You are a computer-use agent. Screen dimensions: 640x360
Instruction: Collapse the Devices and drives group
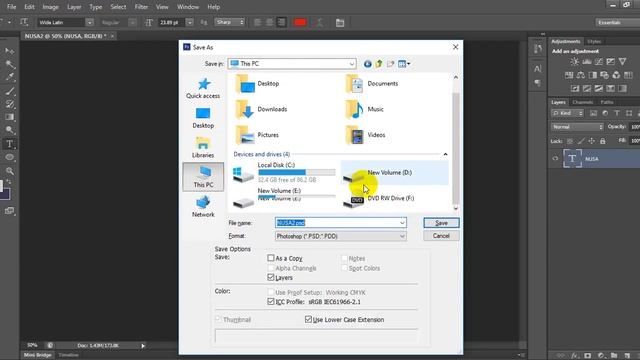(x=445, y=154)
